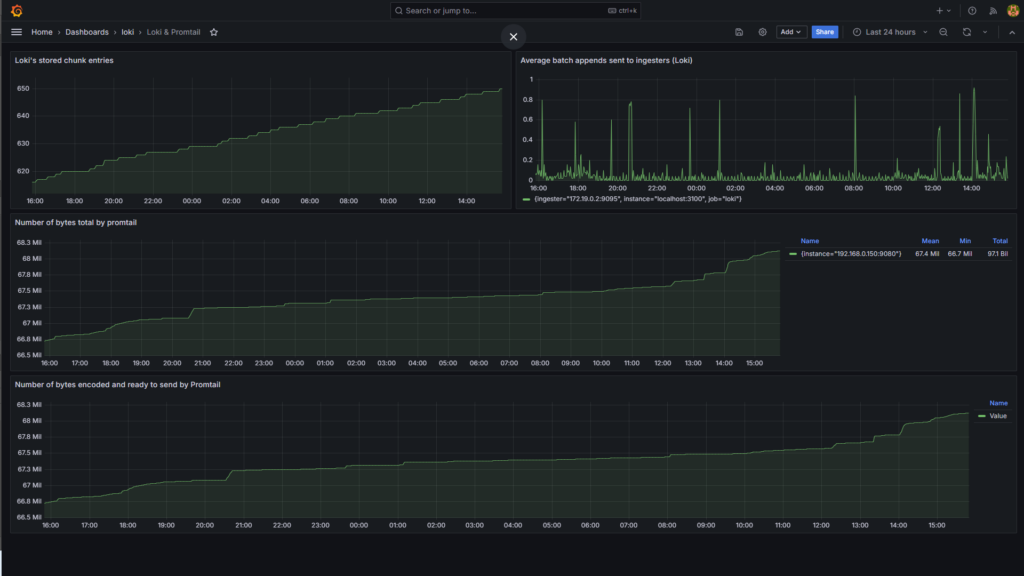Open dashboard settings gear icon

pyautogui.click(x=762, y=32)
